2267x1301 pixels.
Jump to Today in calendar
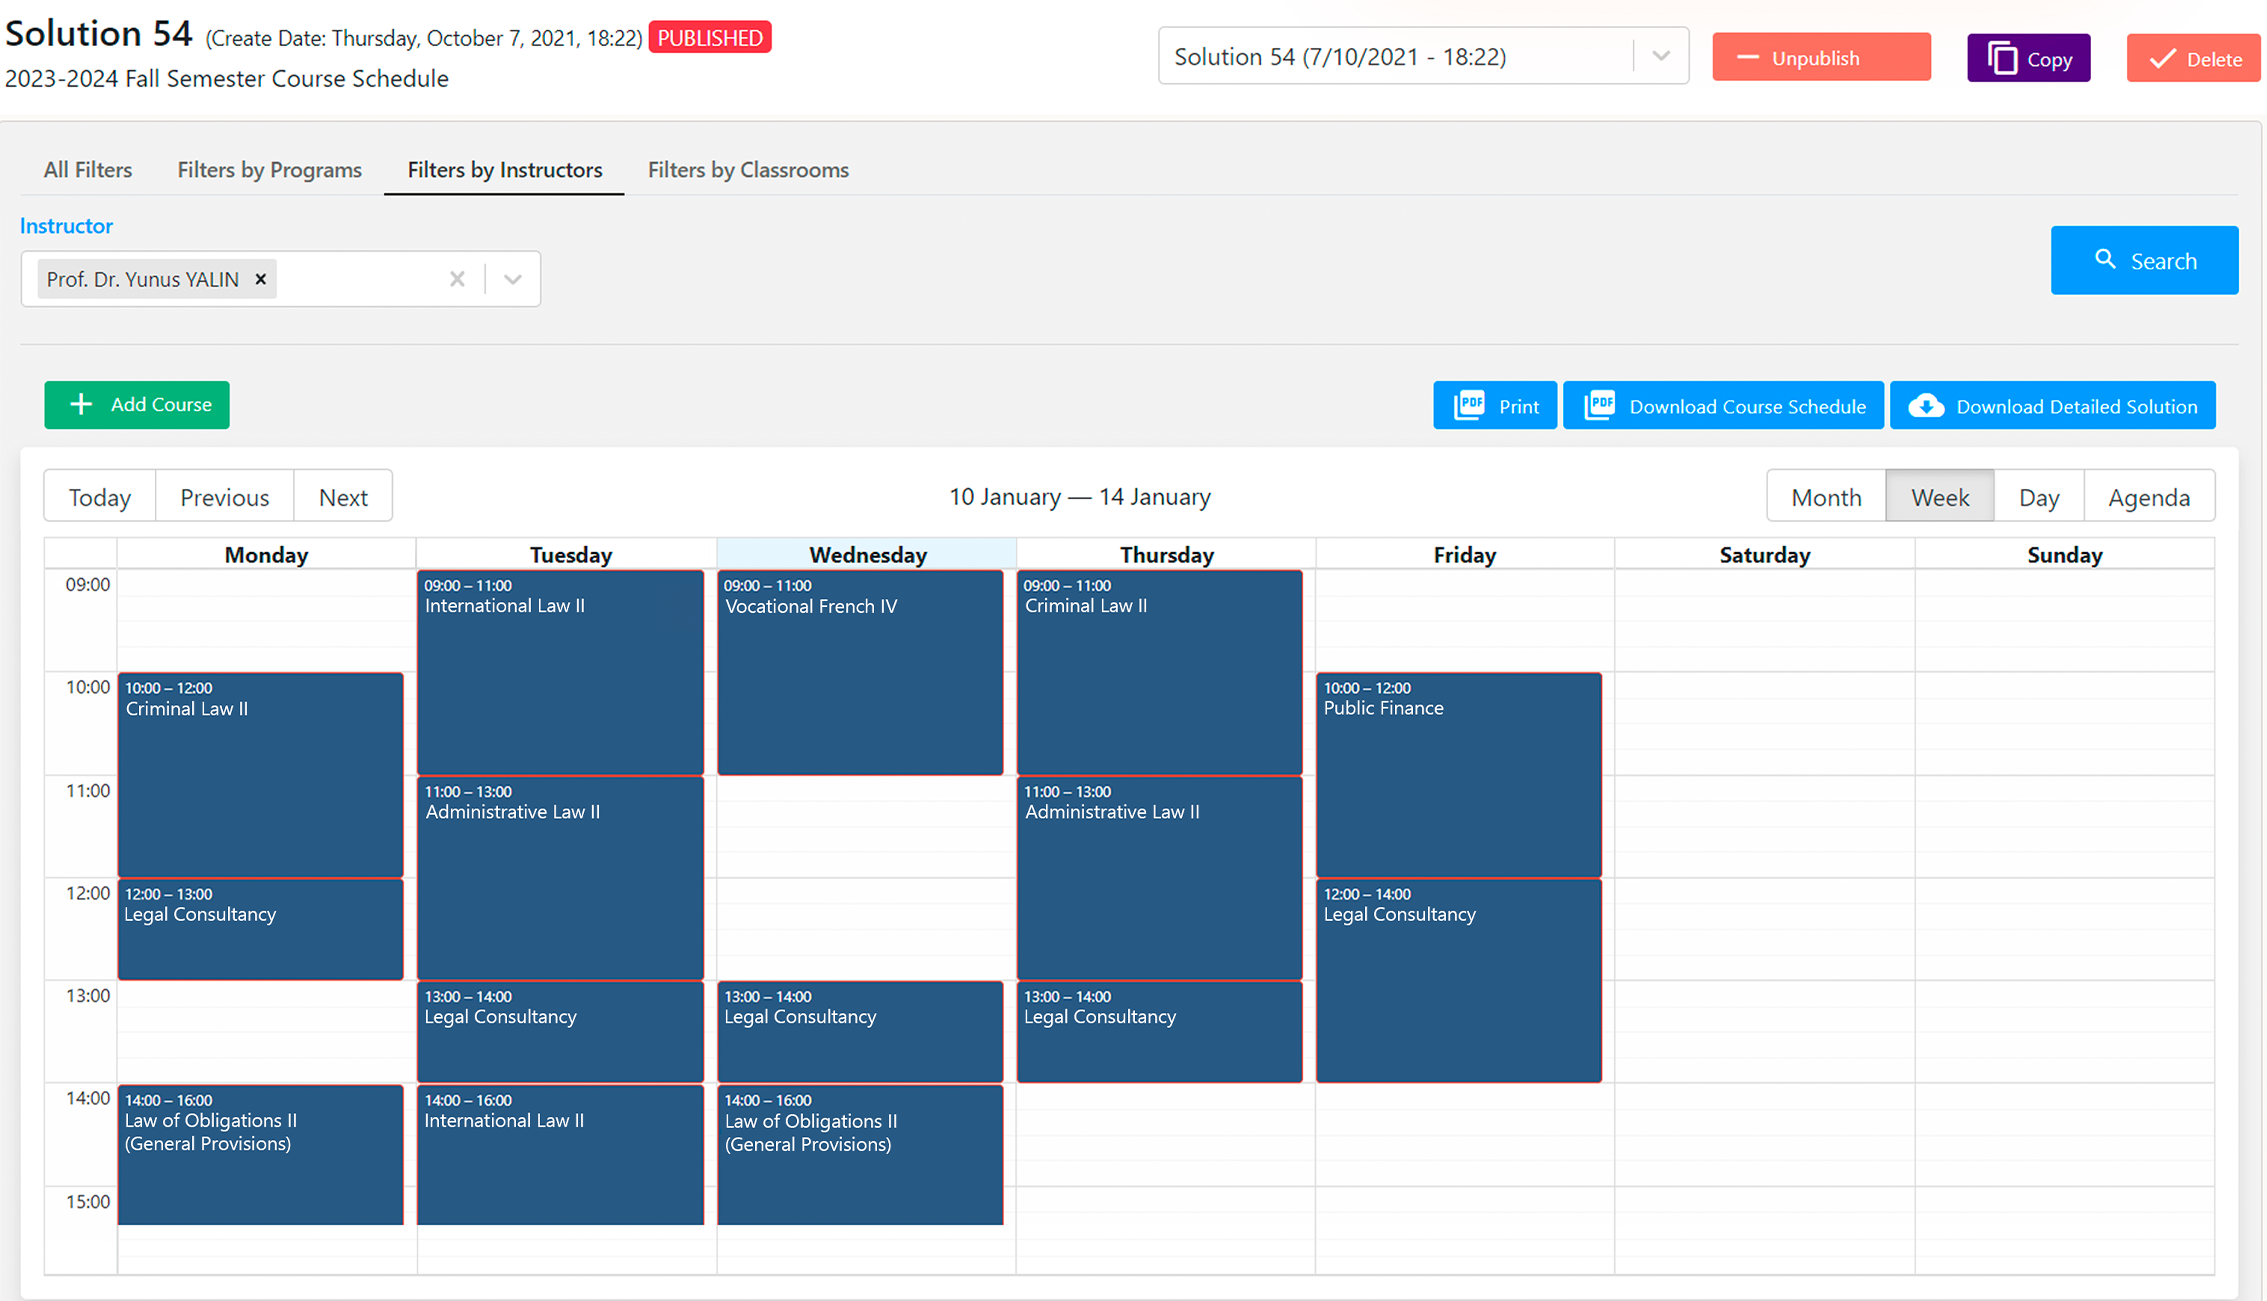point(99,497)
